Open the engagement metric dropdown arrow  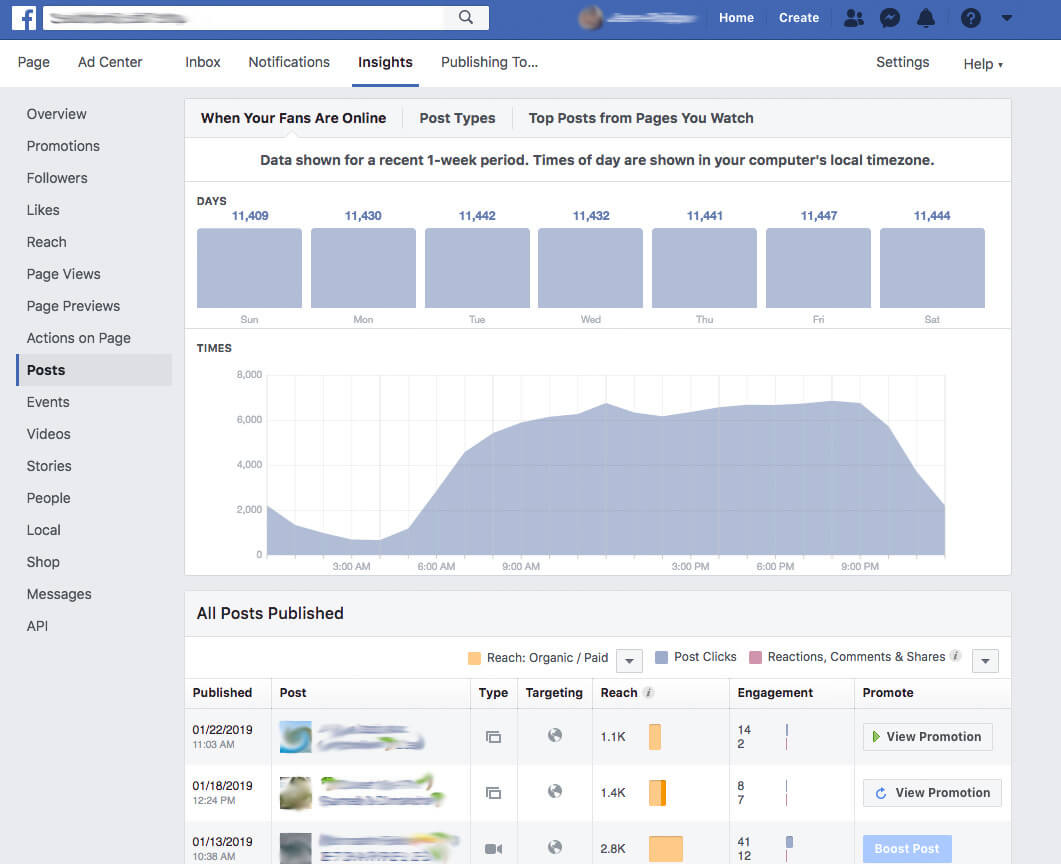click(984, 661)
